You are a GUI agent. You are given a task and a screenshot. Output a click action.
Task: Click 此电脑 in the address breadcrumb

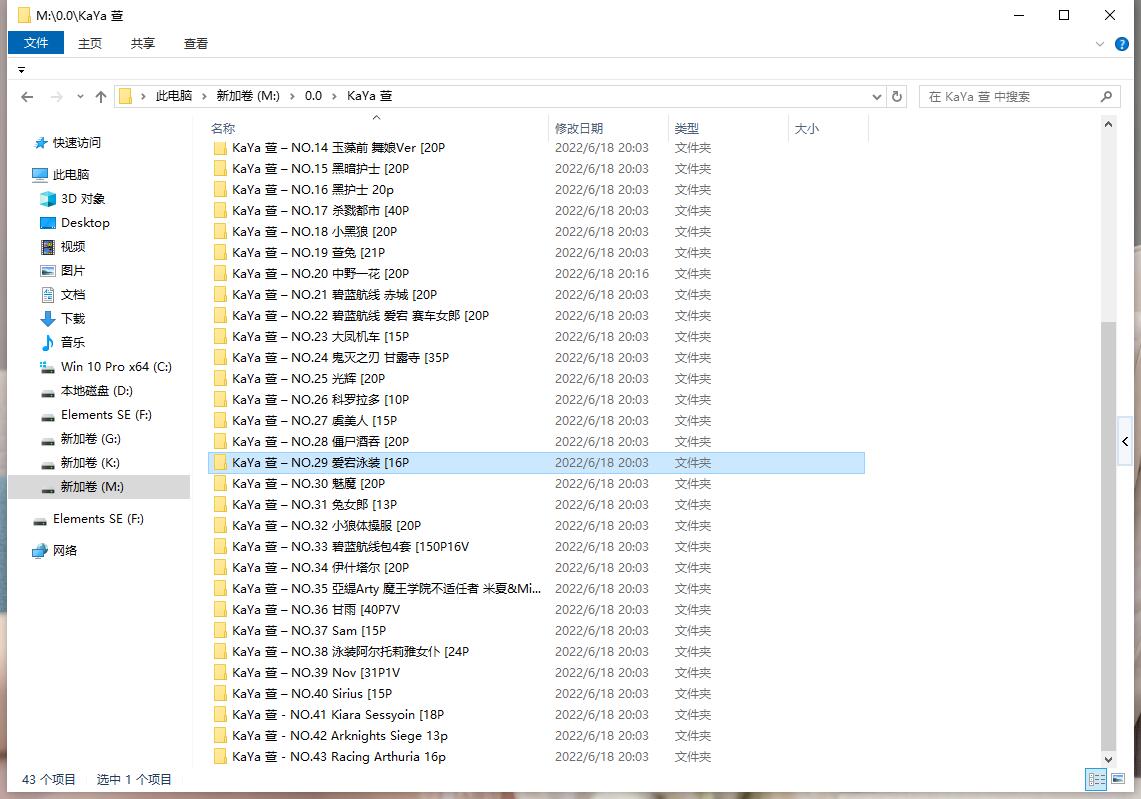(173, 96)
